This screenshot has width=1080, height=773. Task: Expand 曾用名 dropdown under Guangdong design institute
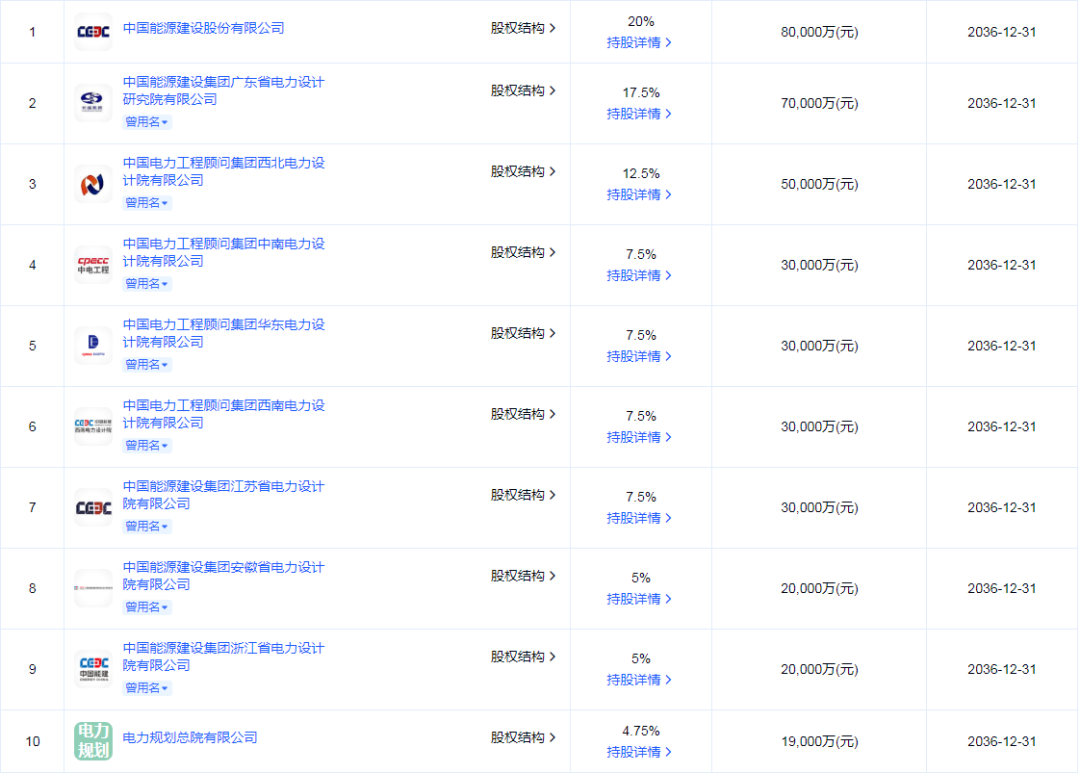(x=147, y=122)
